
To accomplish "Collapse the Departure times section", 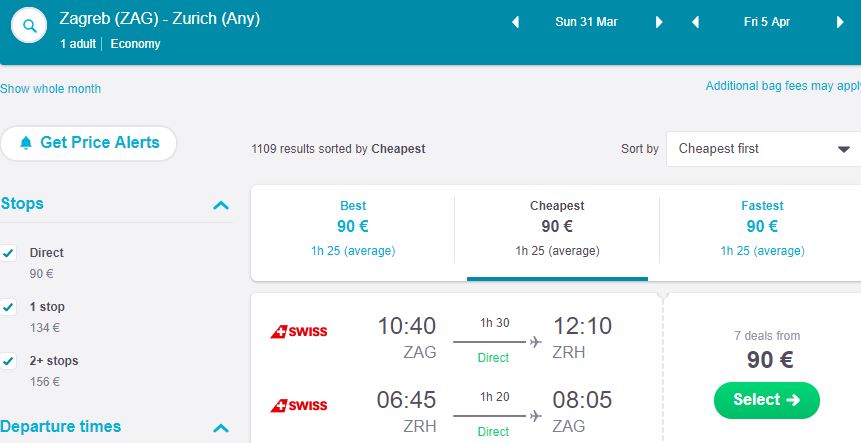I will [x=221, y=428].
